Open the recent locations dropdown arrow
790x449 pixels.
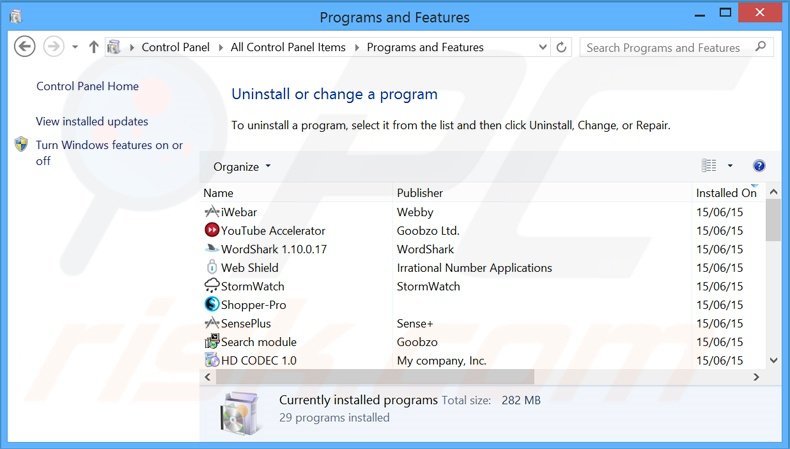(75, 47)
